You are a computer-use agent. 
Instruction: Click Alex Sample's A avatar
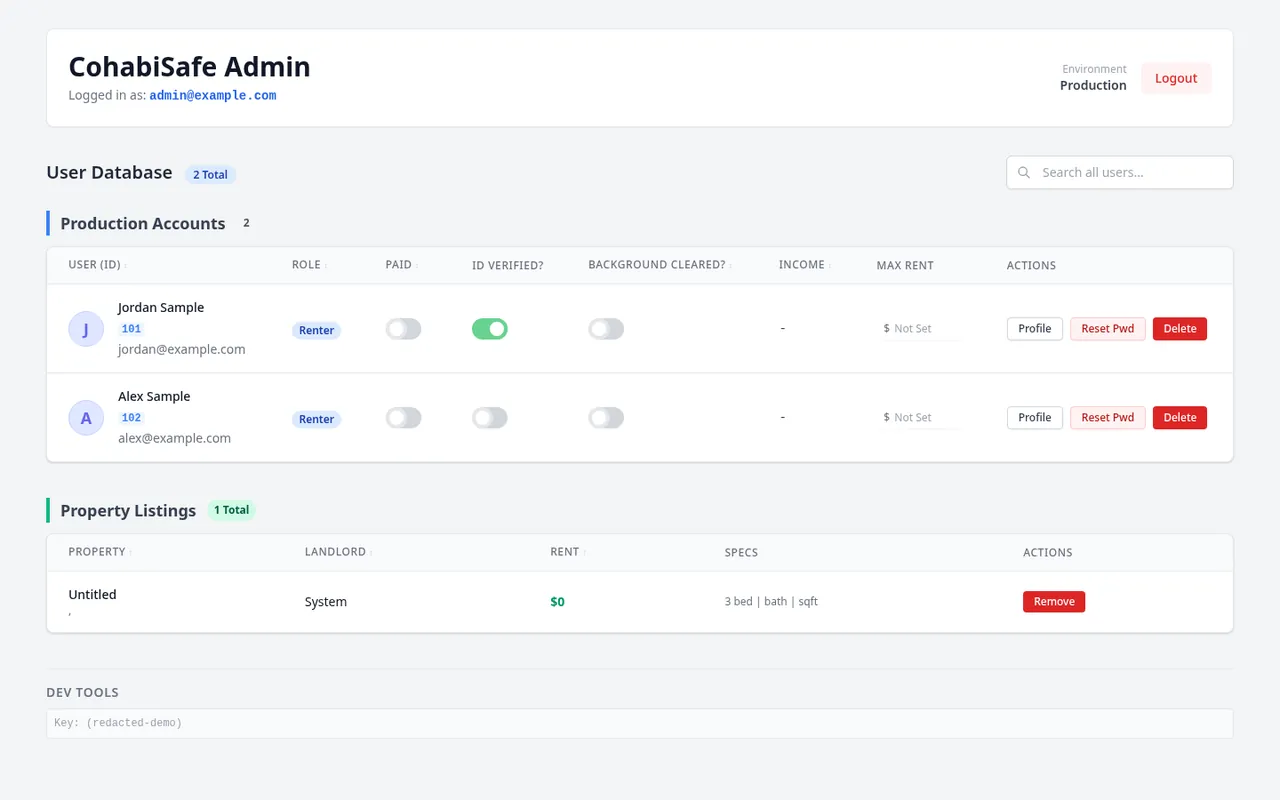86,418
